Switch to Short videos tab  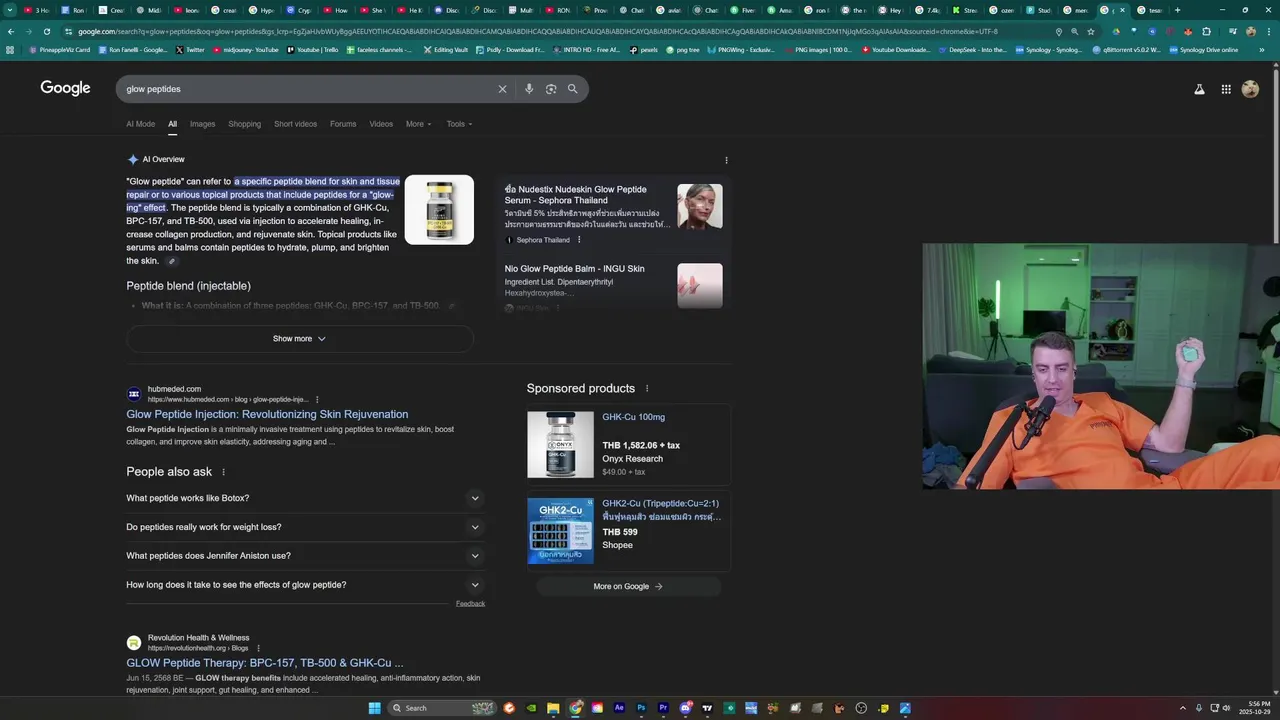[295, 124]
